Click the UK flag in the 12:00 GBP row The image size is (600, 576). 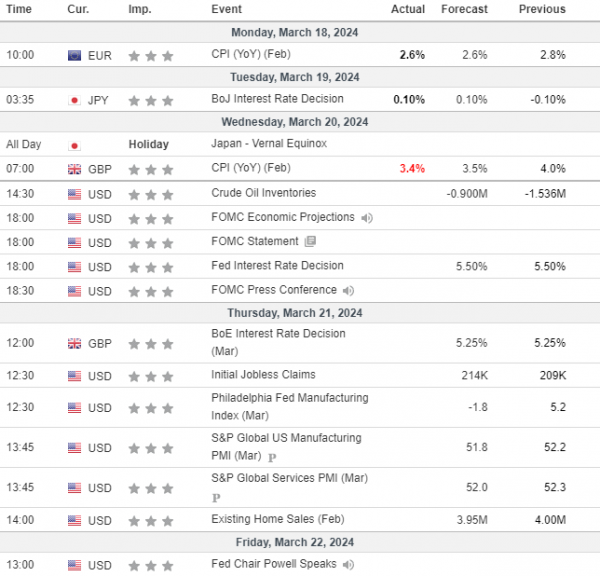coord(74,344)
